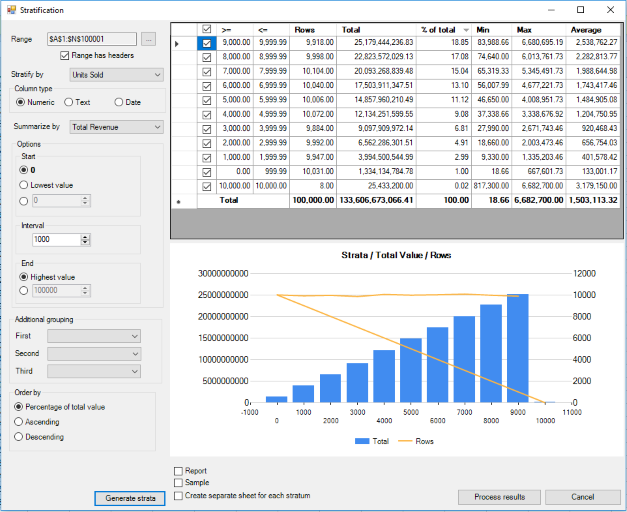The height and width of the screenshot is (512, 627).
Task: Uncheck the 0.00 stratum row checkbox
Action: (207, 172)
